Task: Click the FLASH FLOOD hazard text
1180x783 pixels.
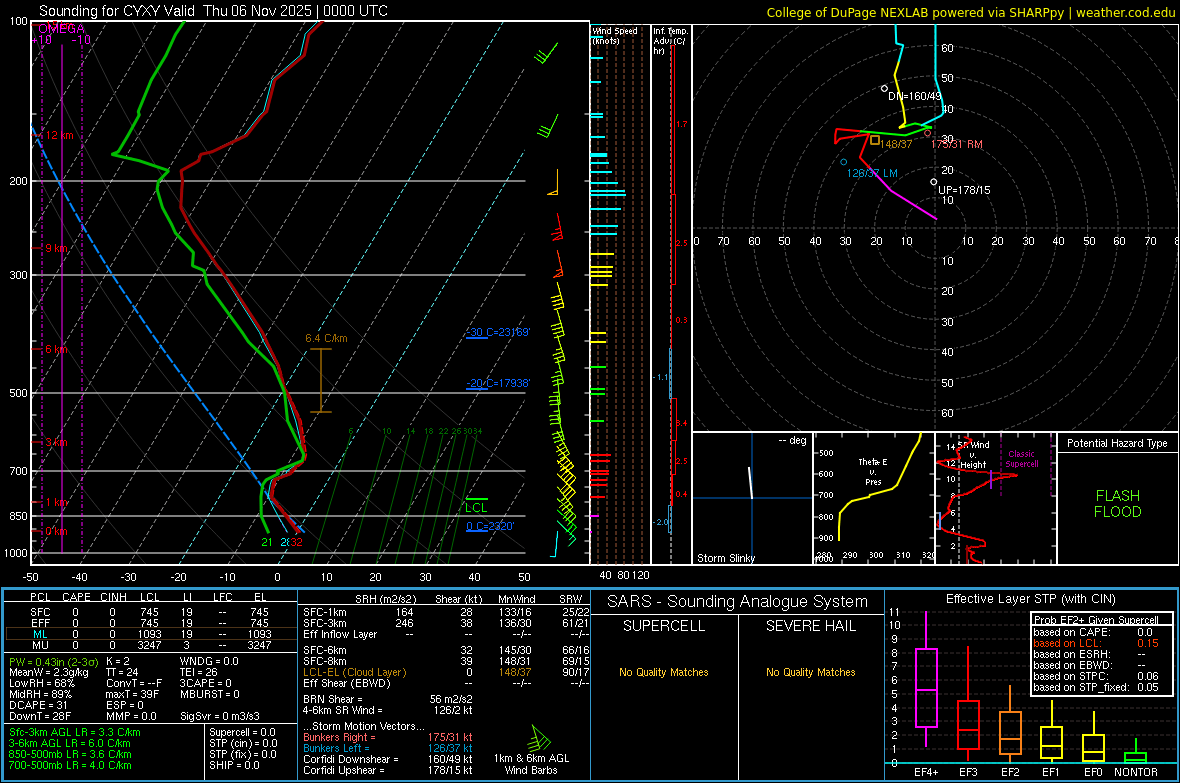Action: pyautogui.click(x=1118, y=504)
